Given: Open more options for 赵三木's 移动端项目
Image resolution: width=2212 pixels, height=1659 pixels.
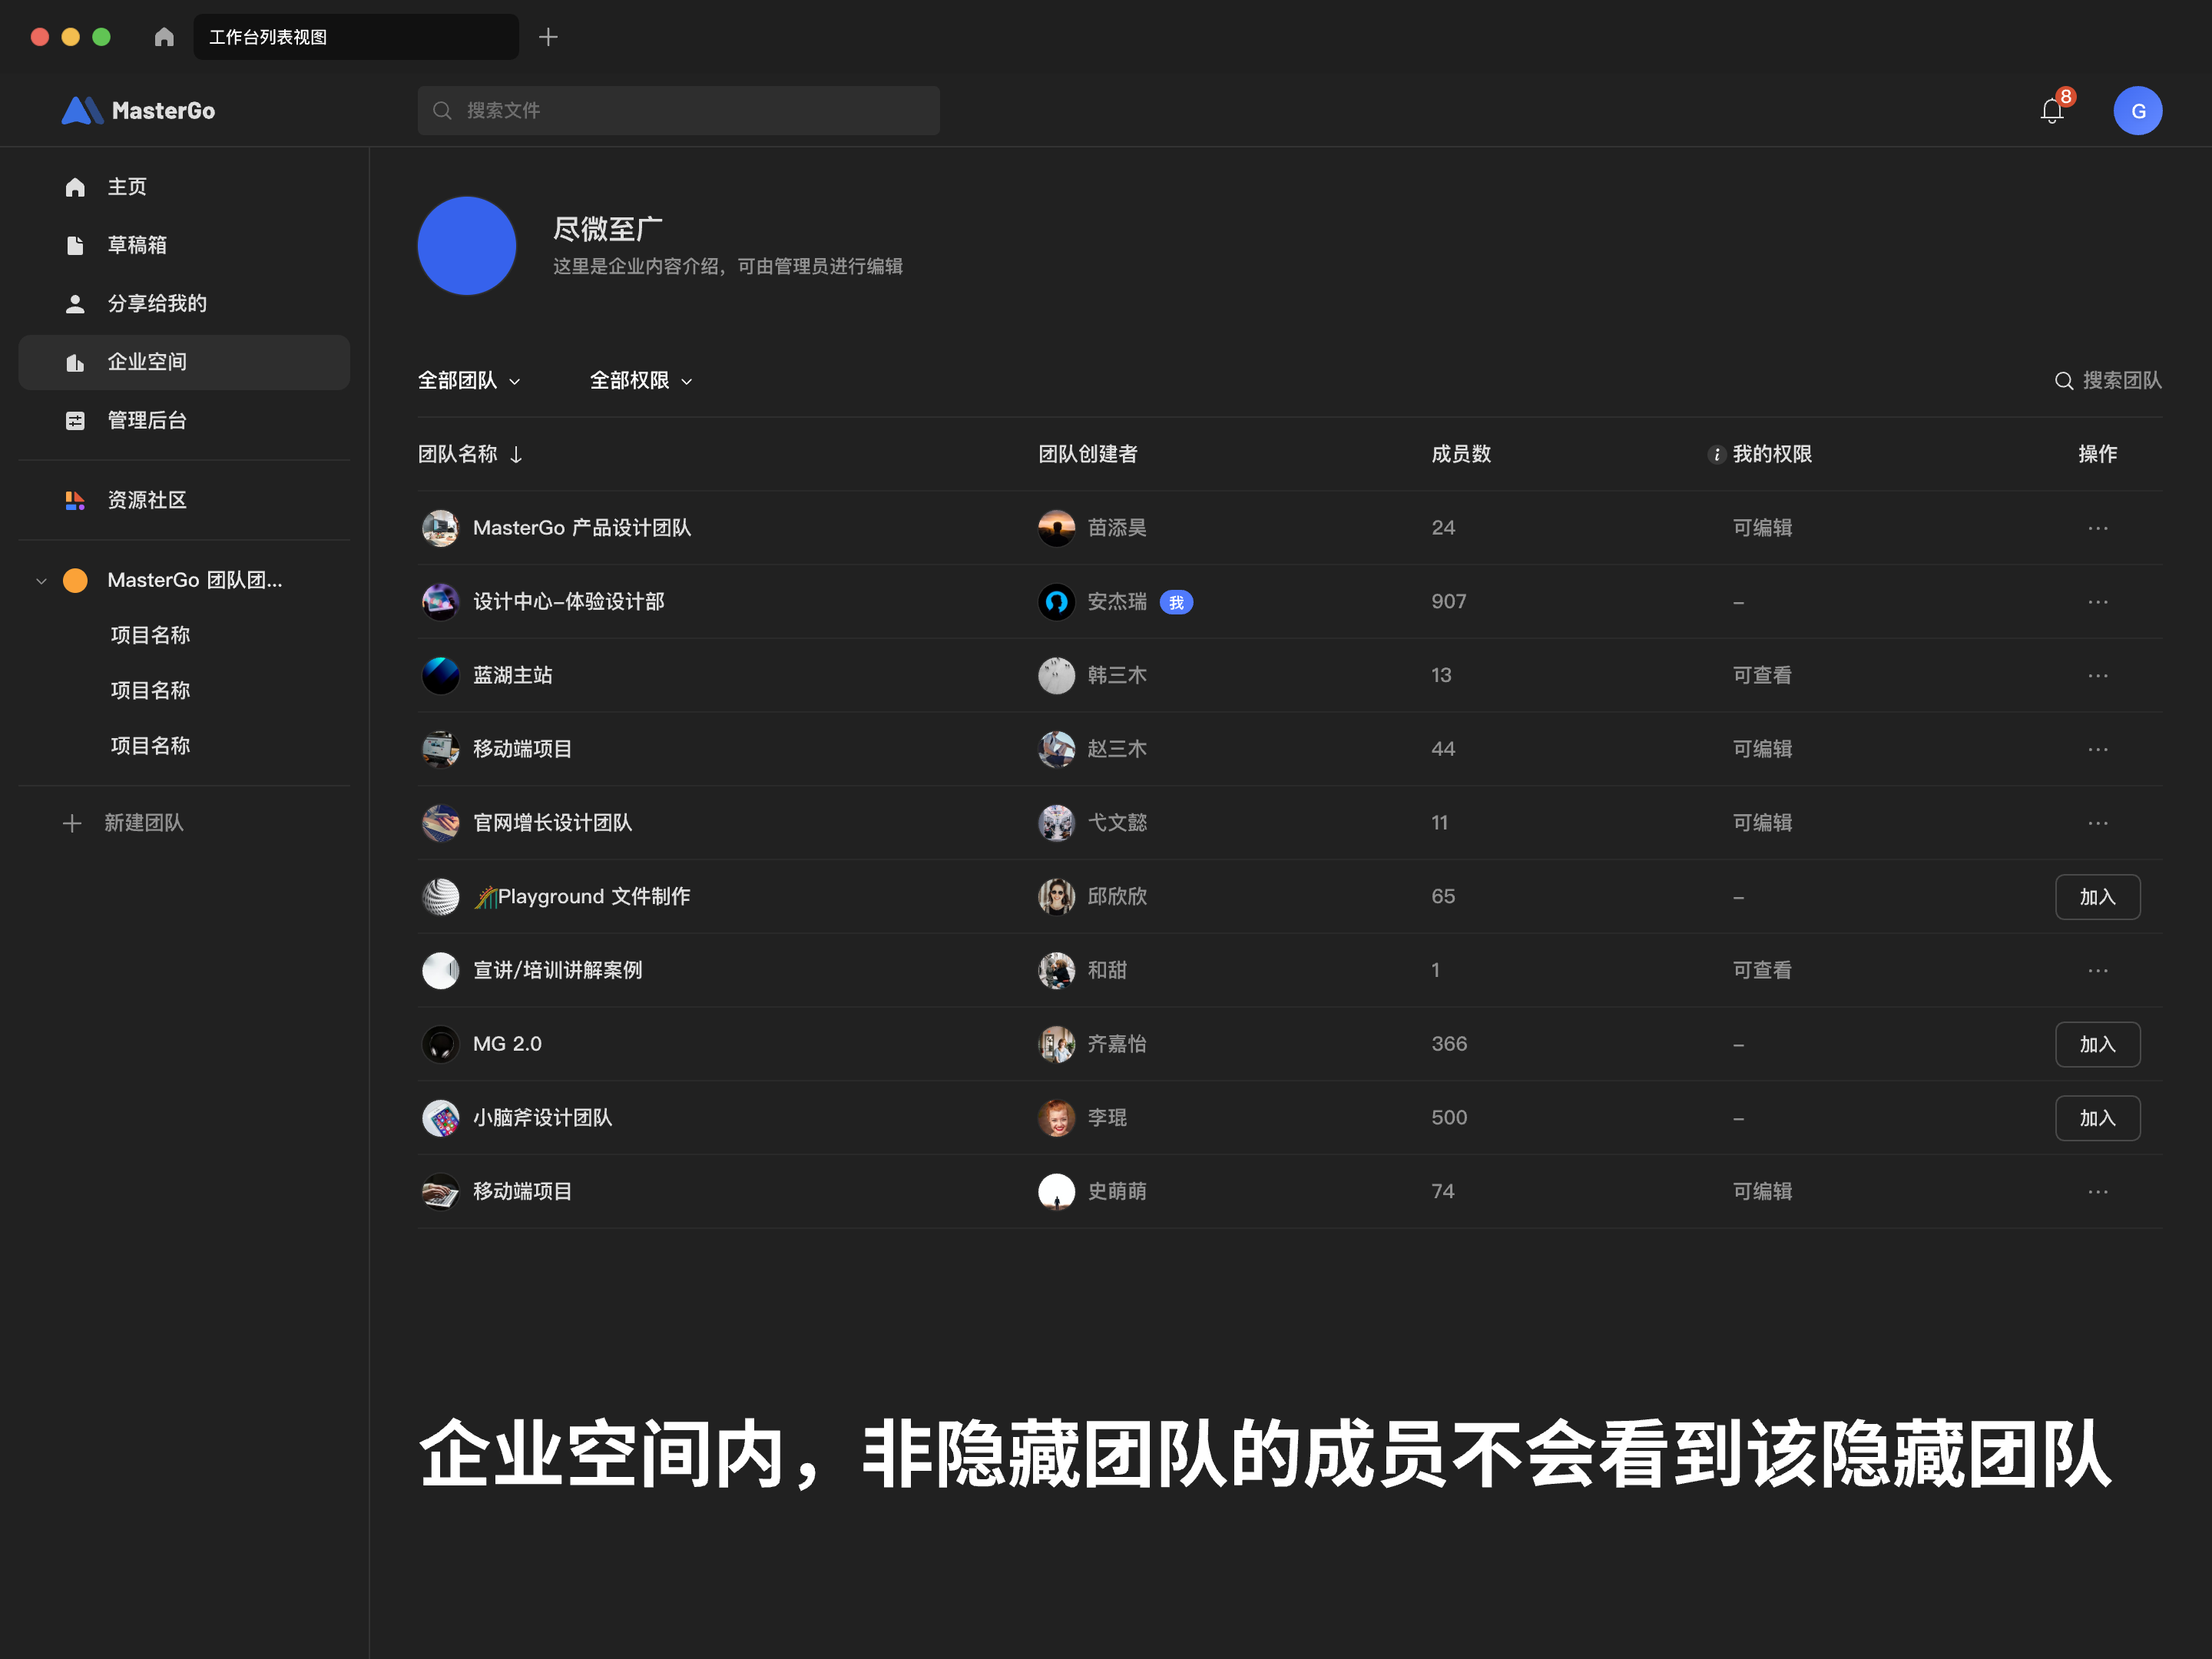Looking at the screenshot, I should tap(2097, 749).
